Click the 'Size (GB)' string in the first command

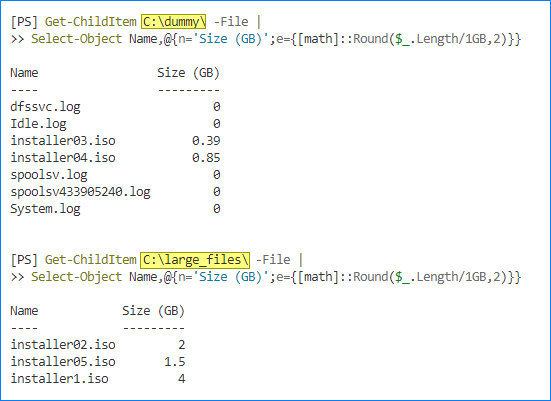(231, 39)
